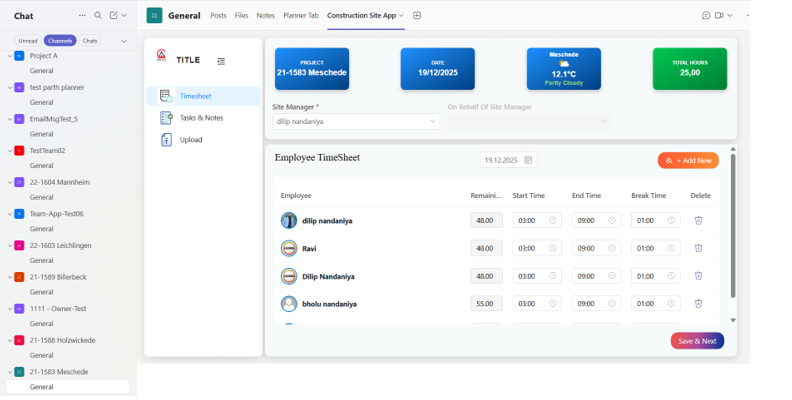Start a video meeting from the header
This screenshot has width=792, height=400.
[x=719, y=16]
